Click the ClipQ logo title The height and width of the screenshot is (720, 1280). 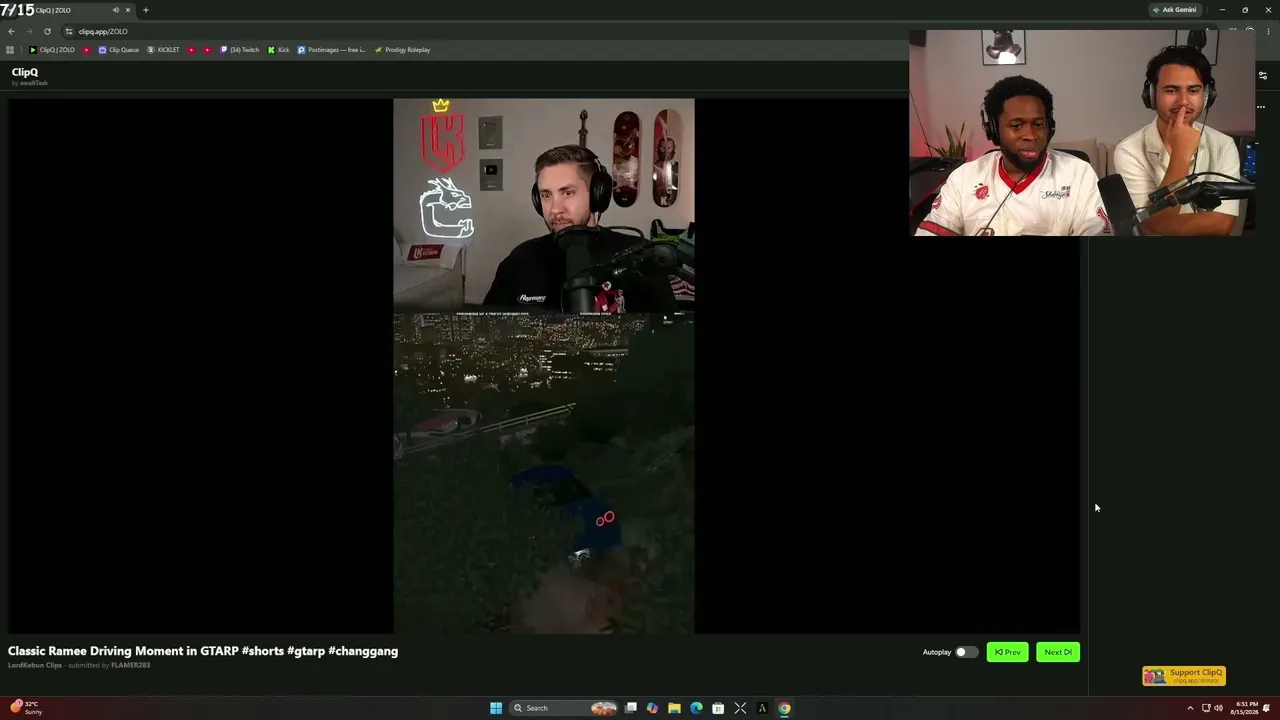pyautogui.click(x=25, y=72)
